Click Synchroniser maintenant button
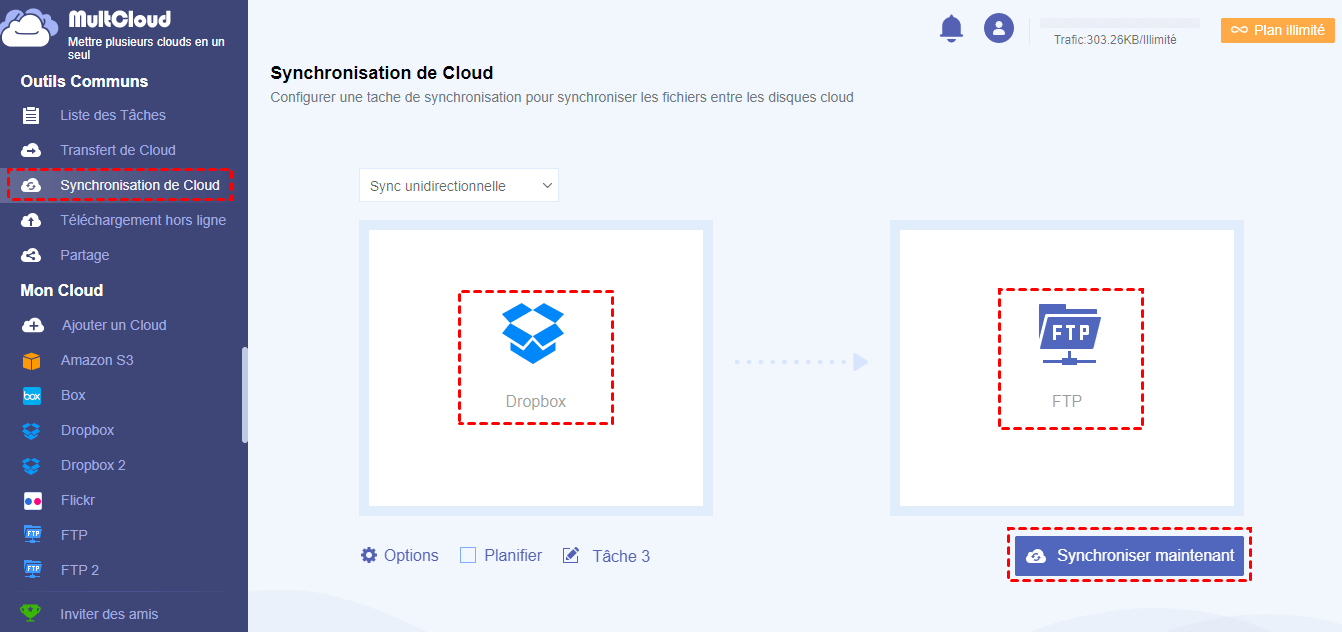This screenshot has width=1342, height=632. point(1129,556)
